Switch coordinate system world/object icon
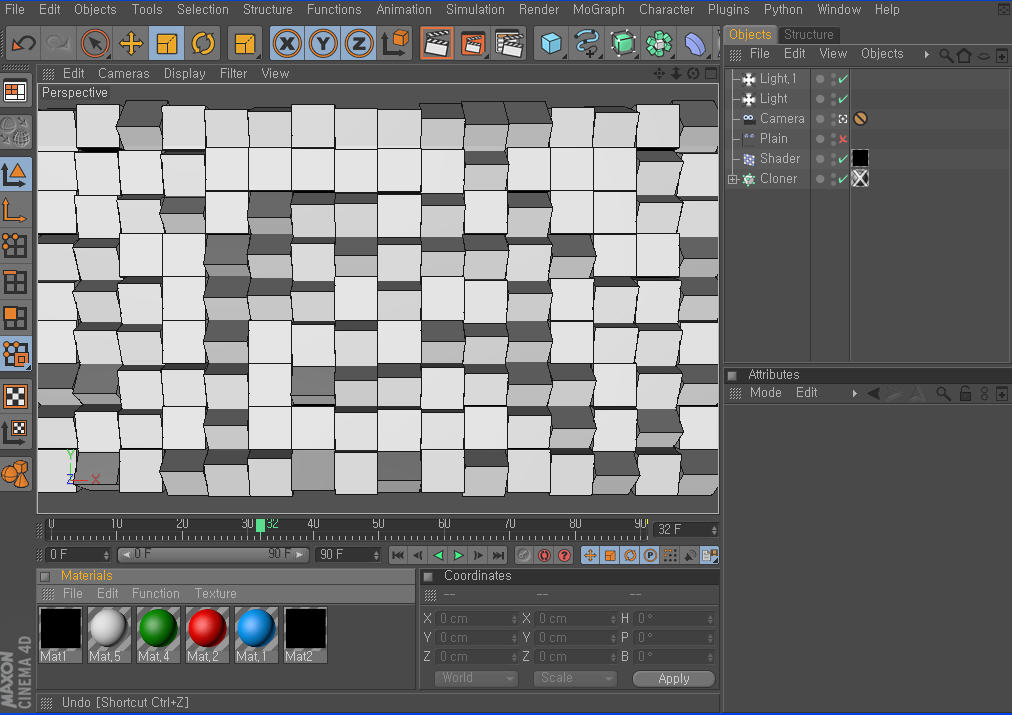1012x715 pixels. [395, 43]
